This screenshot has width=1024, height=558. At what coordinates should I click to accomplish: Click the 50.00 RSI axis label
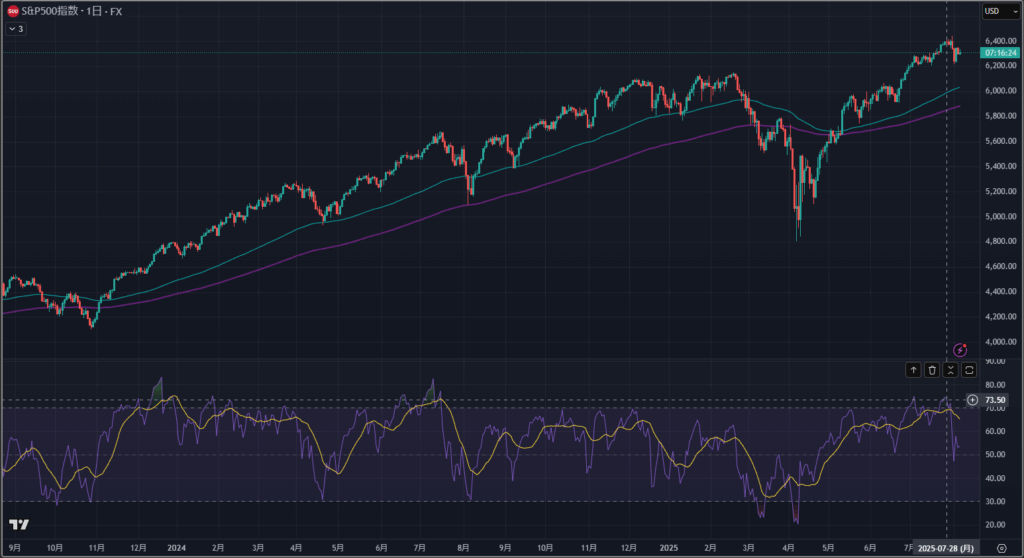pos(995,455)
